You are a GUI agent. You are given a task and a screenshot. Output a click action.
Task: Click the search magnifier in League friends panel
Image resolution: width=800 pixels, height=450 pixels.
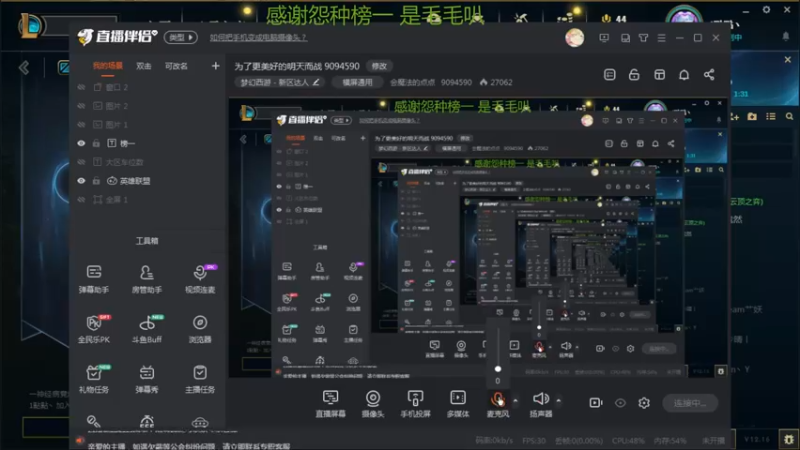click(x=789, y=117)
